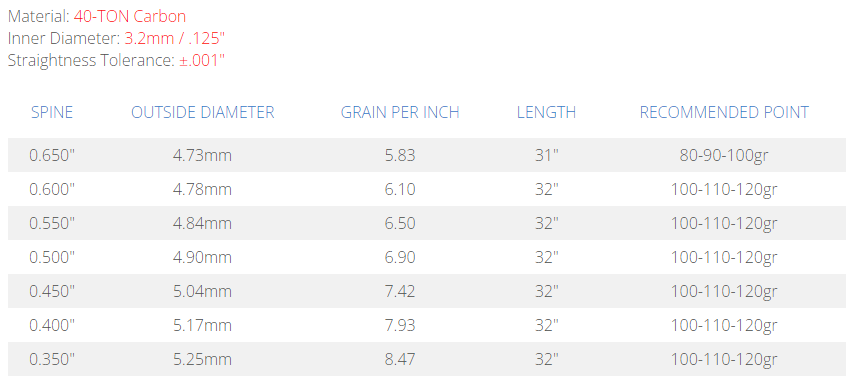856x387 pixels.
Task: Click the 3.2mm / .125" inner diameter value
Action: pyautogui.click(x=175, y=38)
